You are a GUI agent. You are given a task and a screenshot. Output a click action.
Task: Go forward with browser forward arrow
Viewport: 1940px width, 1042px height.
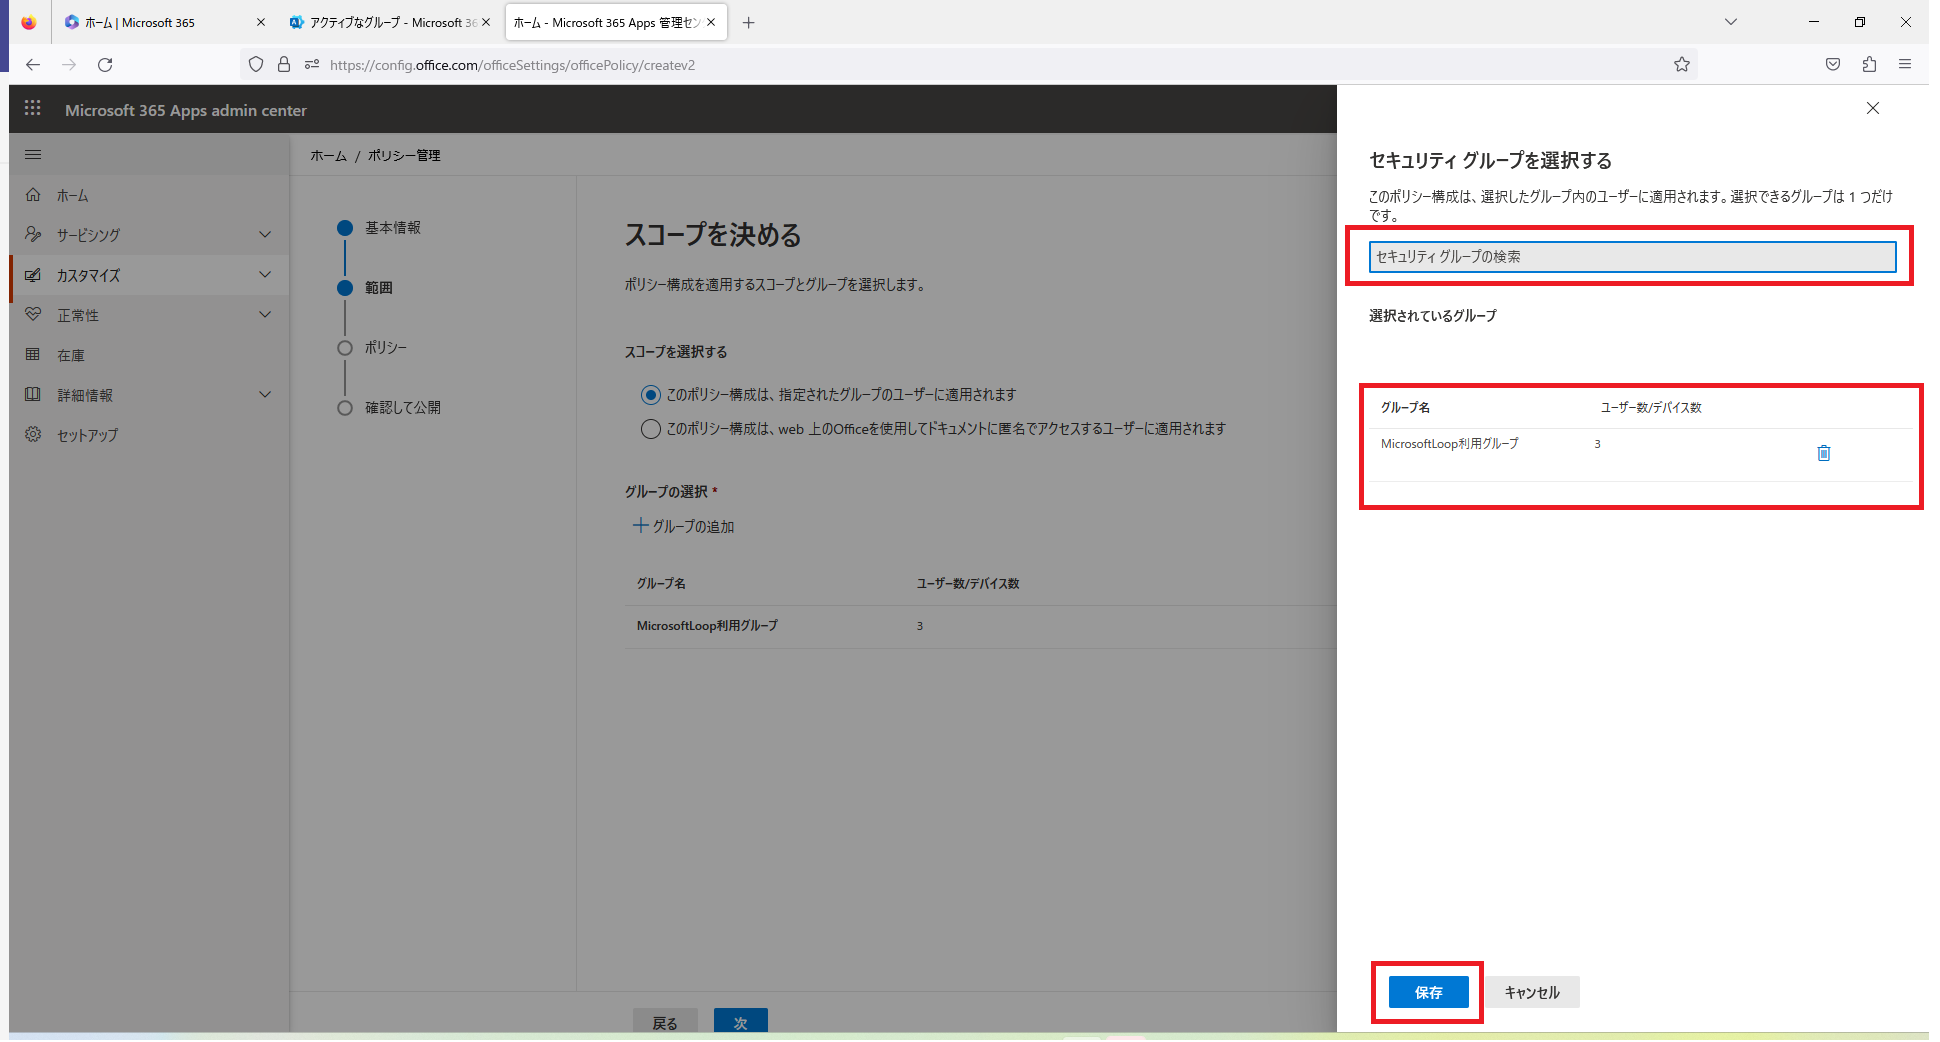69,64
